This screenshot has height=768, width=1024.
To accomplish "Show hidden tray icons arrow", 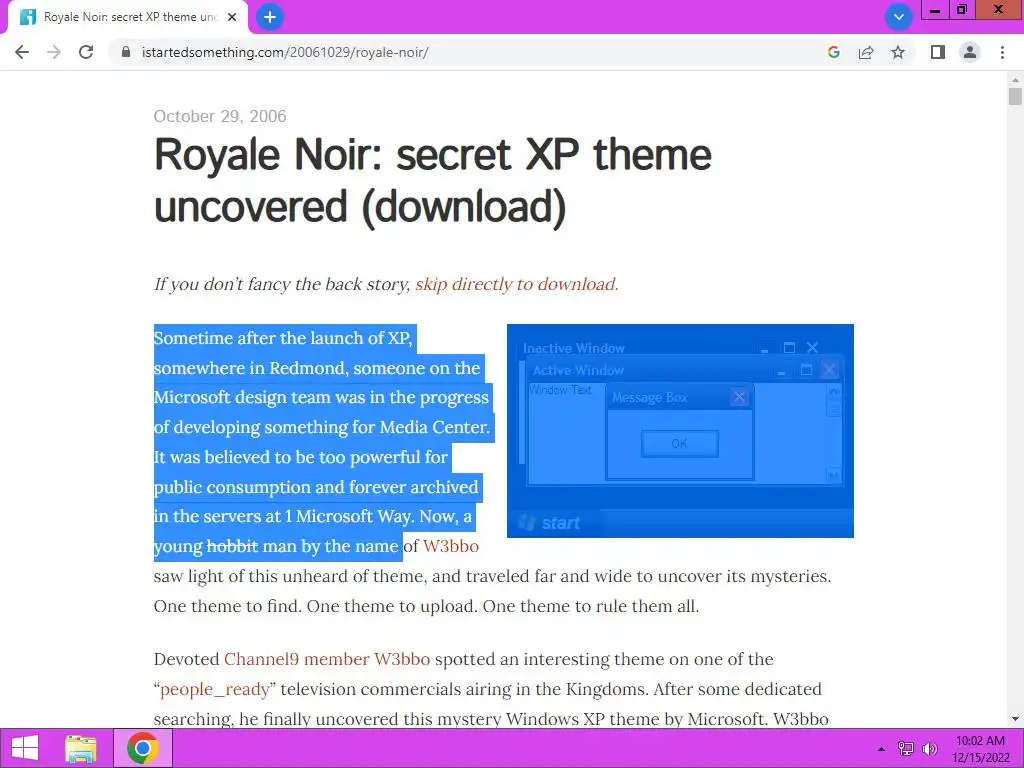I will (881, 749).
